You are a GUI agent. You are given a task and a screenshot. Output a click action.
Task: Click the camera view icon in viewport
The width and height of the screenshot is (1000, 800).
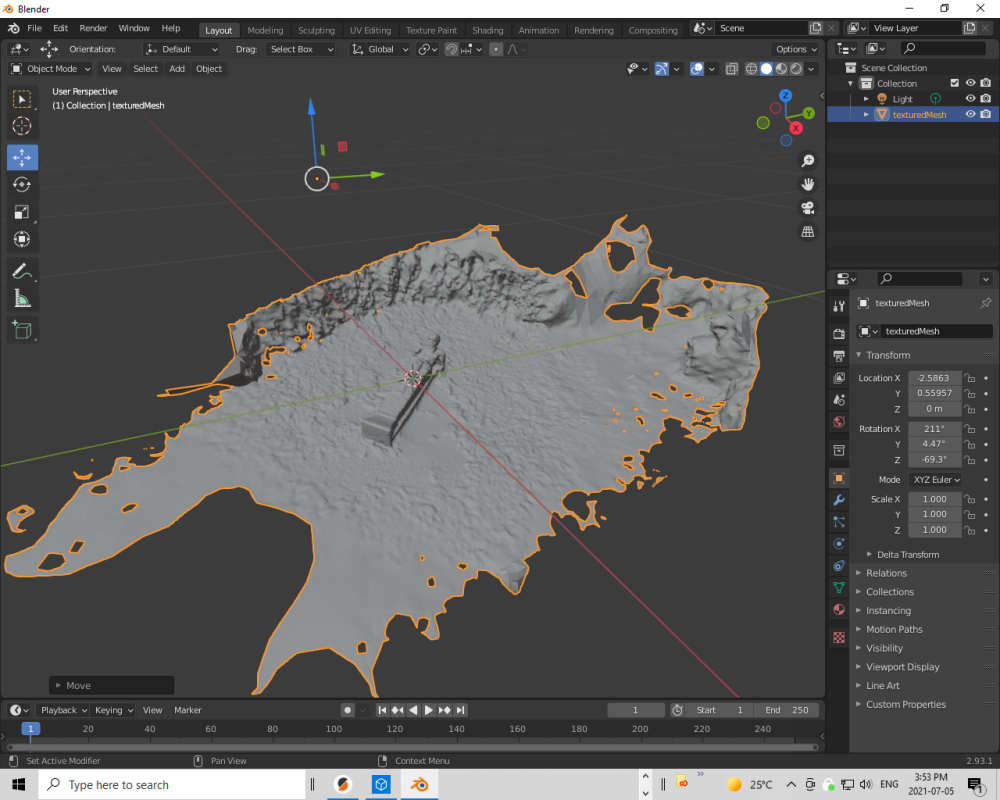807,208
